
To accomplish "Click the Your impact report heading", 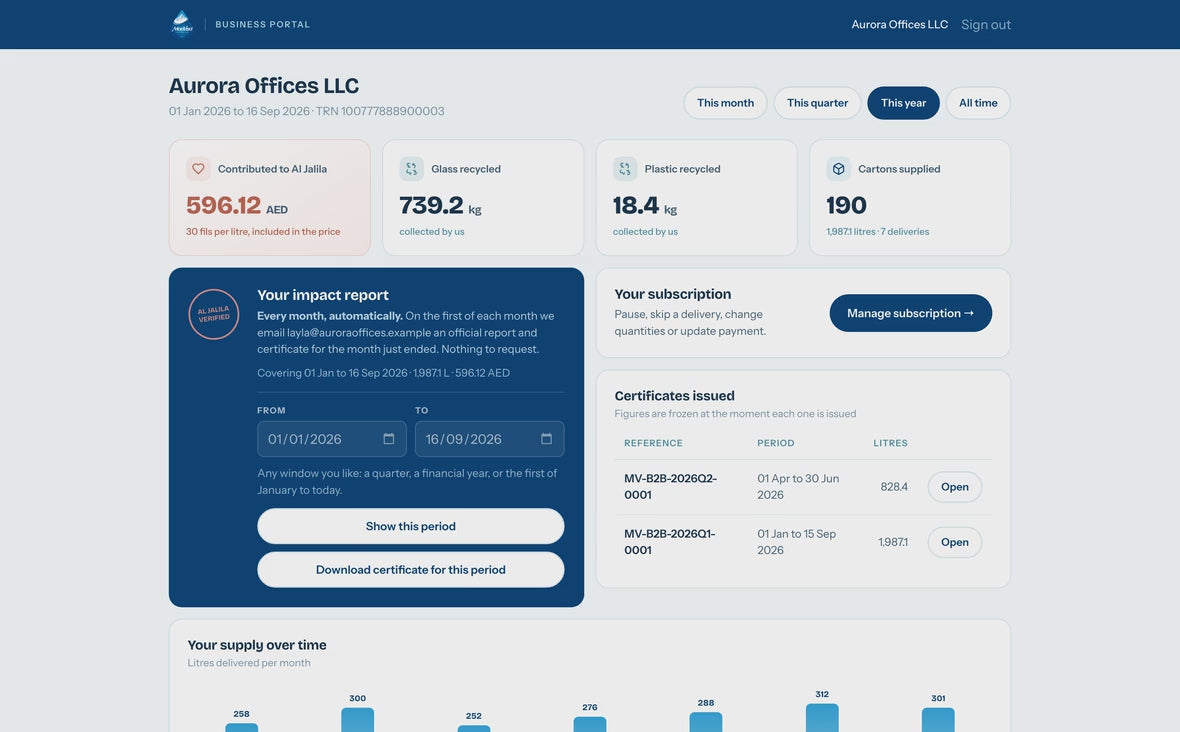I will pos(323,295).
